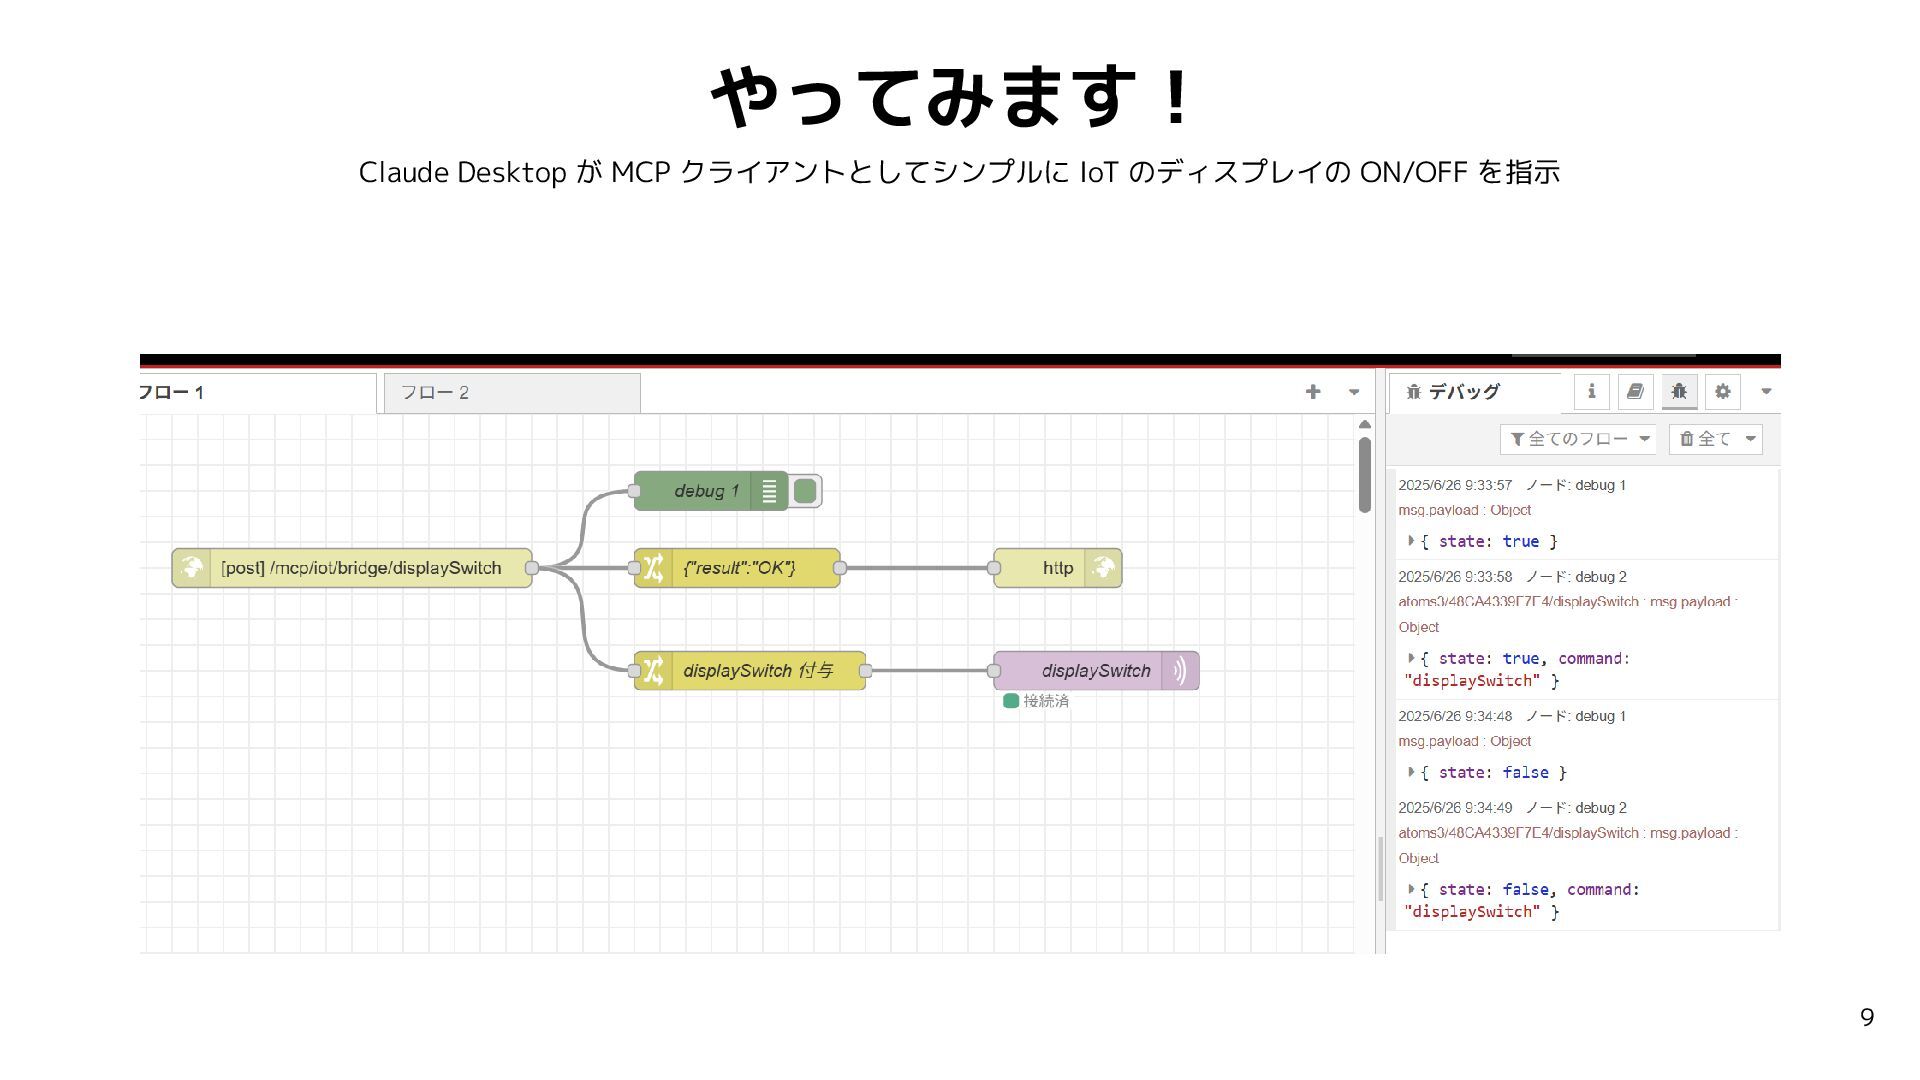The image size is (1920, 1080).
Task: Open the 全てのフロー filter dropdown
Action: click(1578, 439)
